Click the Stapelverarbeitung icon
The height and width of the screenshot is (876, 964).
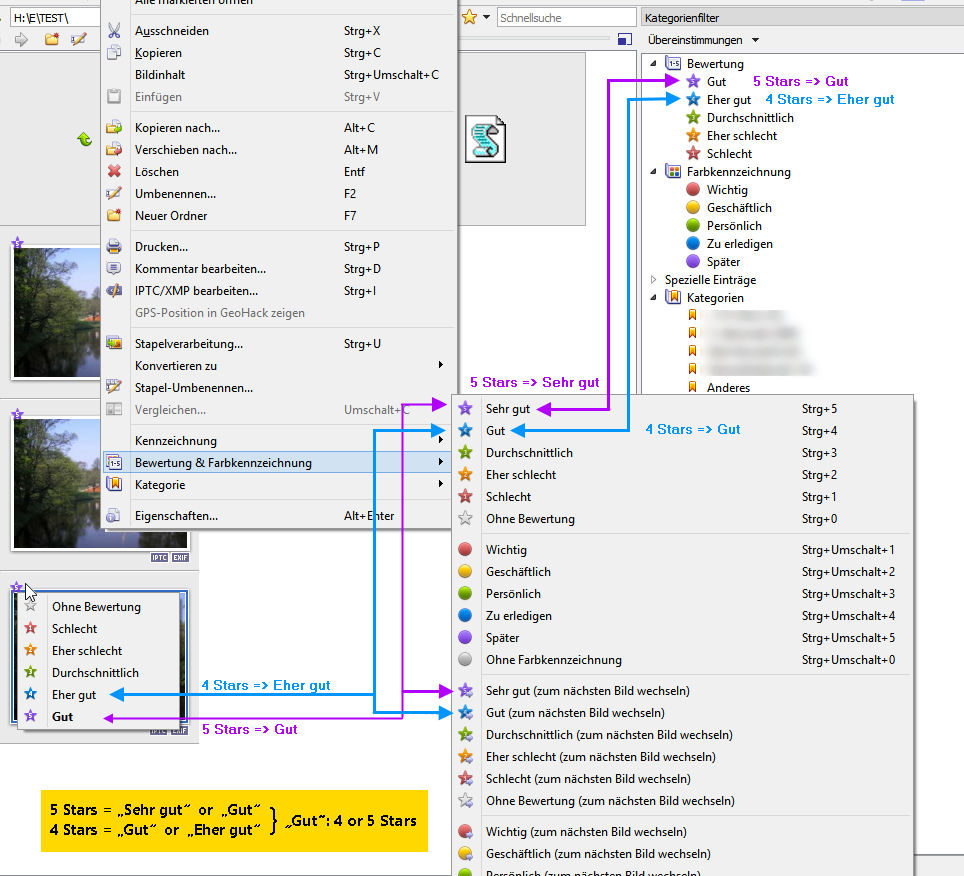(114, 343)
